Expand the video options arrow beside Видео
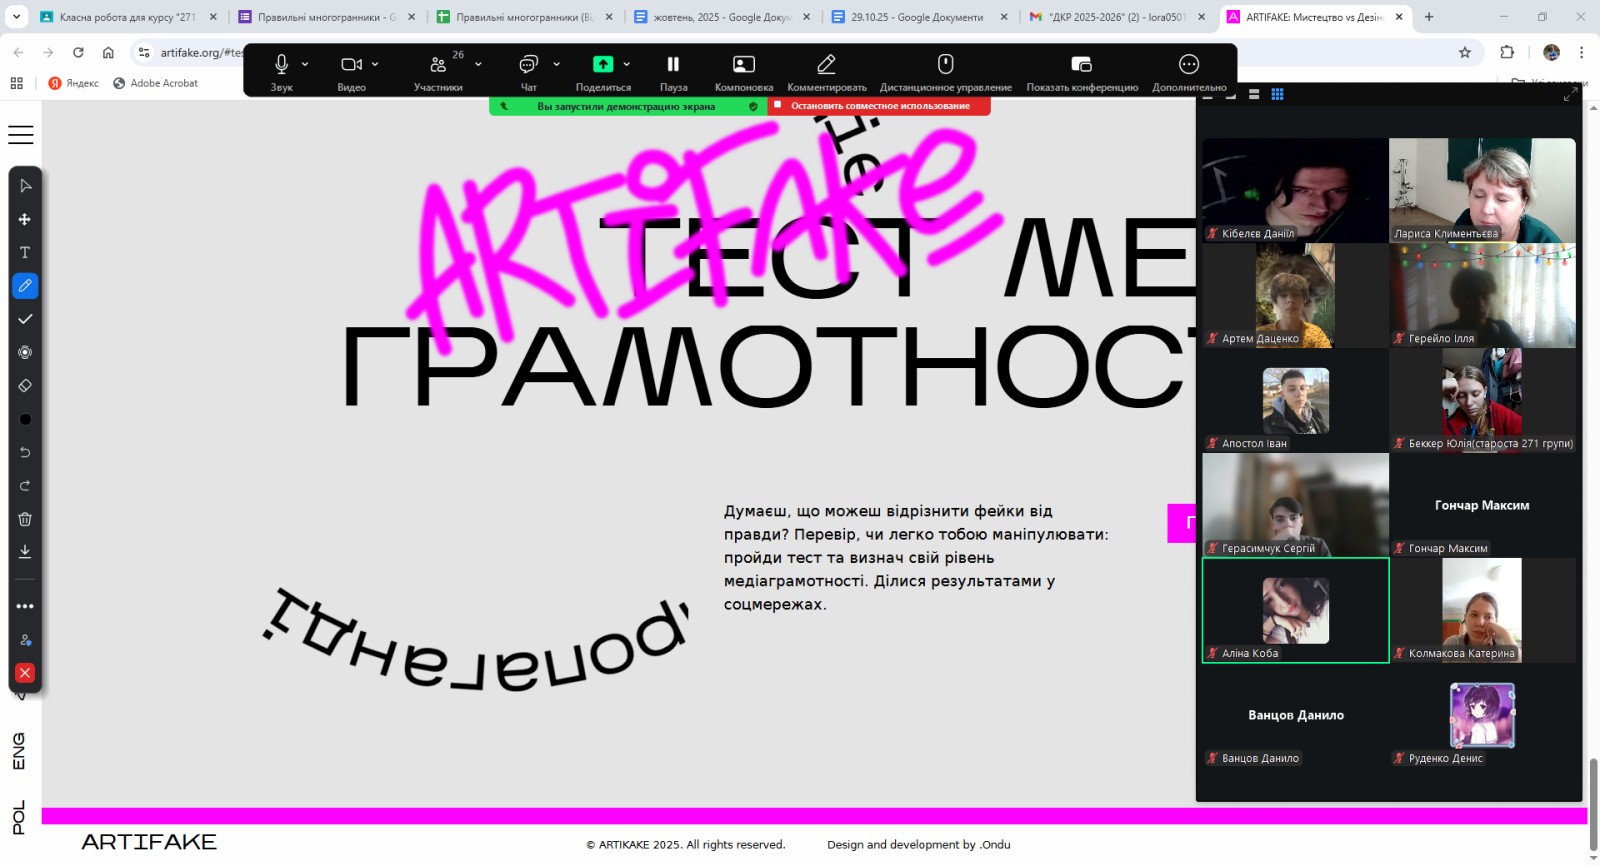This screenshot has height=866, width=1600. tap(375, 64)
